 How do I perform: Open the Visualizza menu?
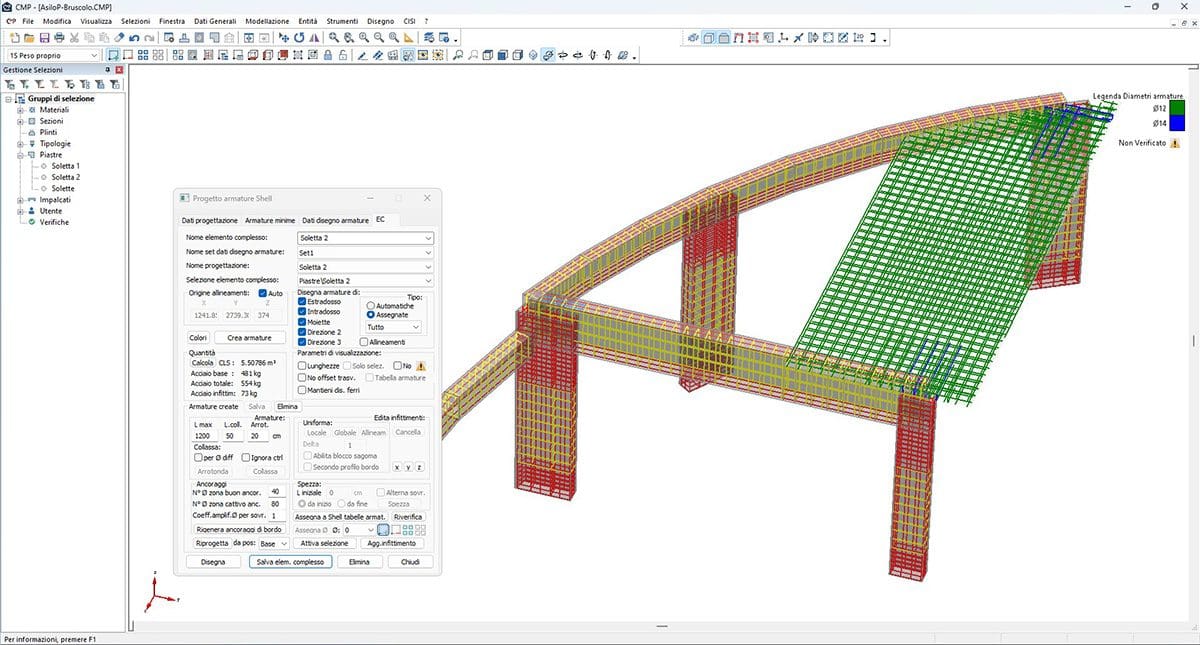click(x=97, y=20)
